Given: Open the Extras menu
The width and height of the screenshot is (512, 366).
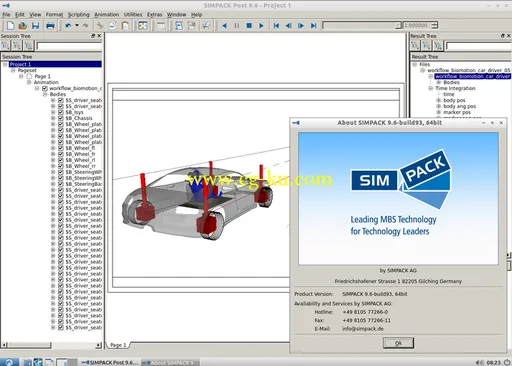Looking at the screenshot, I should coord(155,15).
